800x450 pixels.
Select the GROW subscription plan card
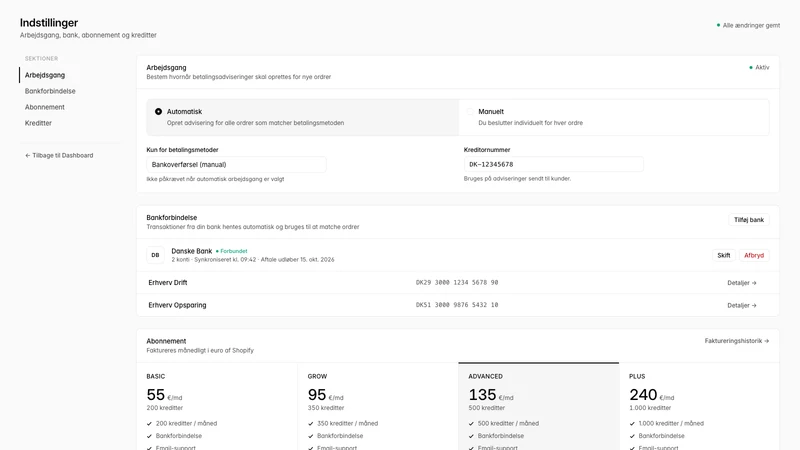click(x=378, y=407)
